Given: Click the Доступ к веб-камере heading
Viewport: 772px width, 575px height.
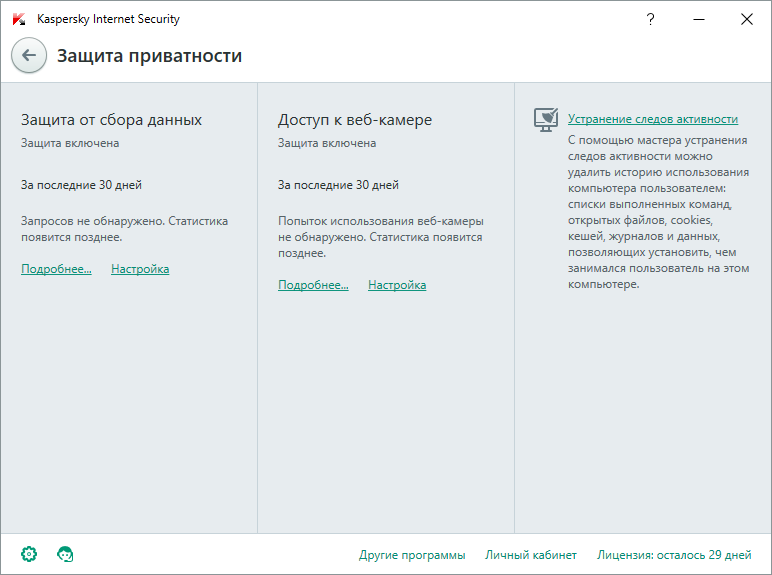Looking at the screenshot, I should pos(355,120).
